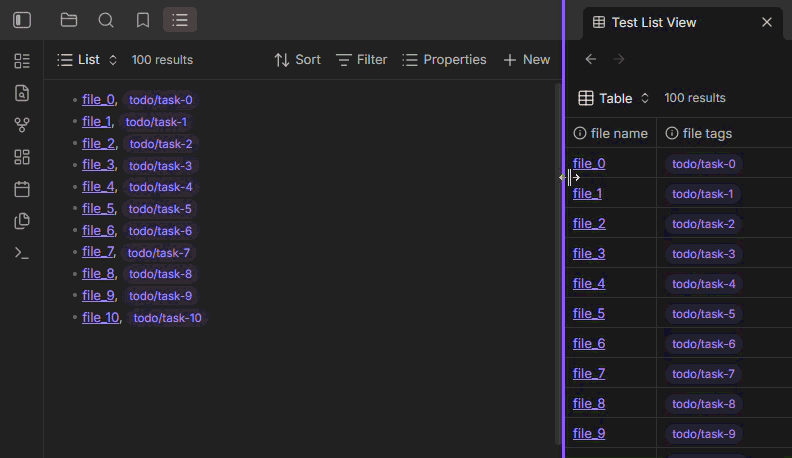Viewport: 792px width, 458px height.
Task: Open daily note calendar icon
Action: pyautogui.click(x=22, y=189)
